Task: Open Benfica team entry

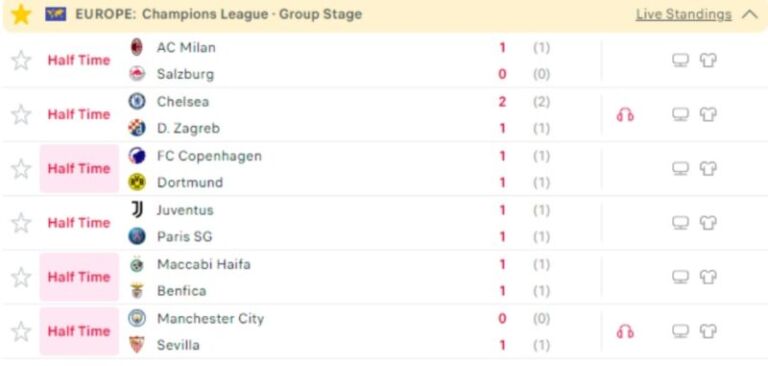Action: click(x=181, y=291)
